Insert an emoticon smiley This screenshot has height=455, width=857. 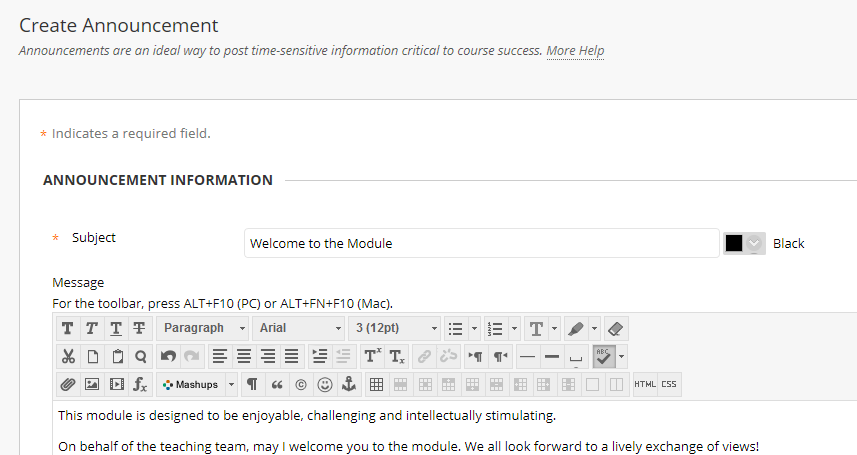(x=325, y=384)
